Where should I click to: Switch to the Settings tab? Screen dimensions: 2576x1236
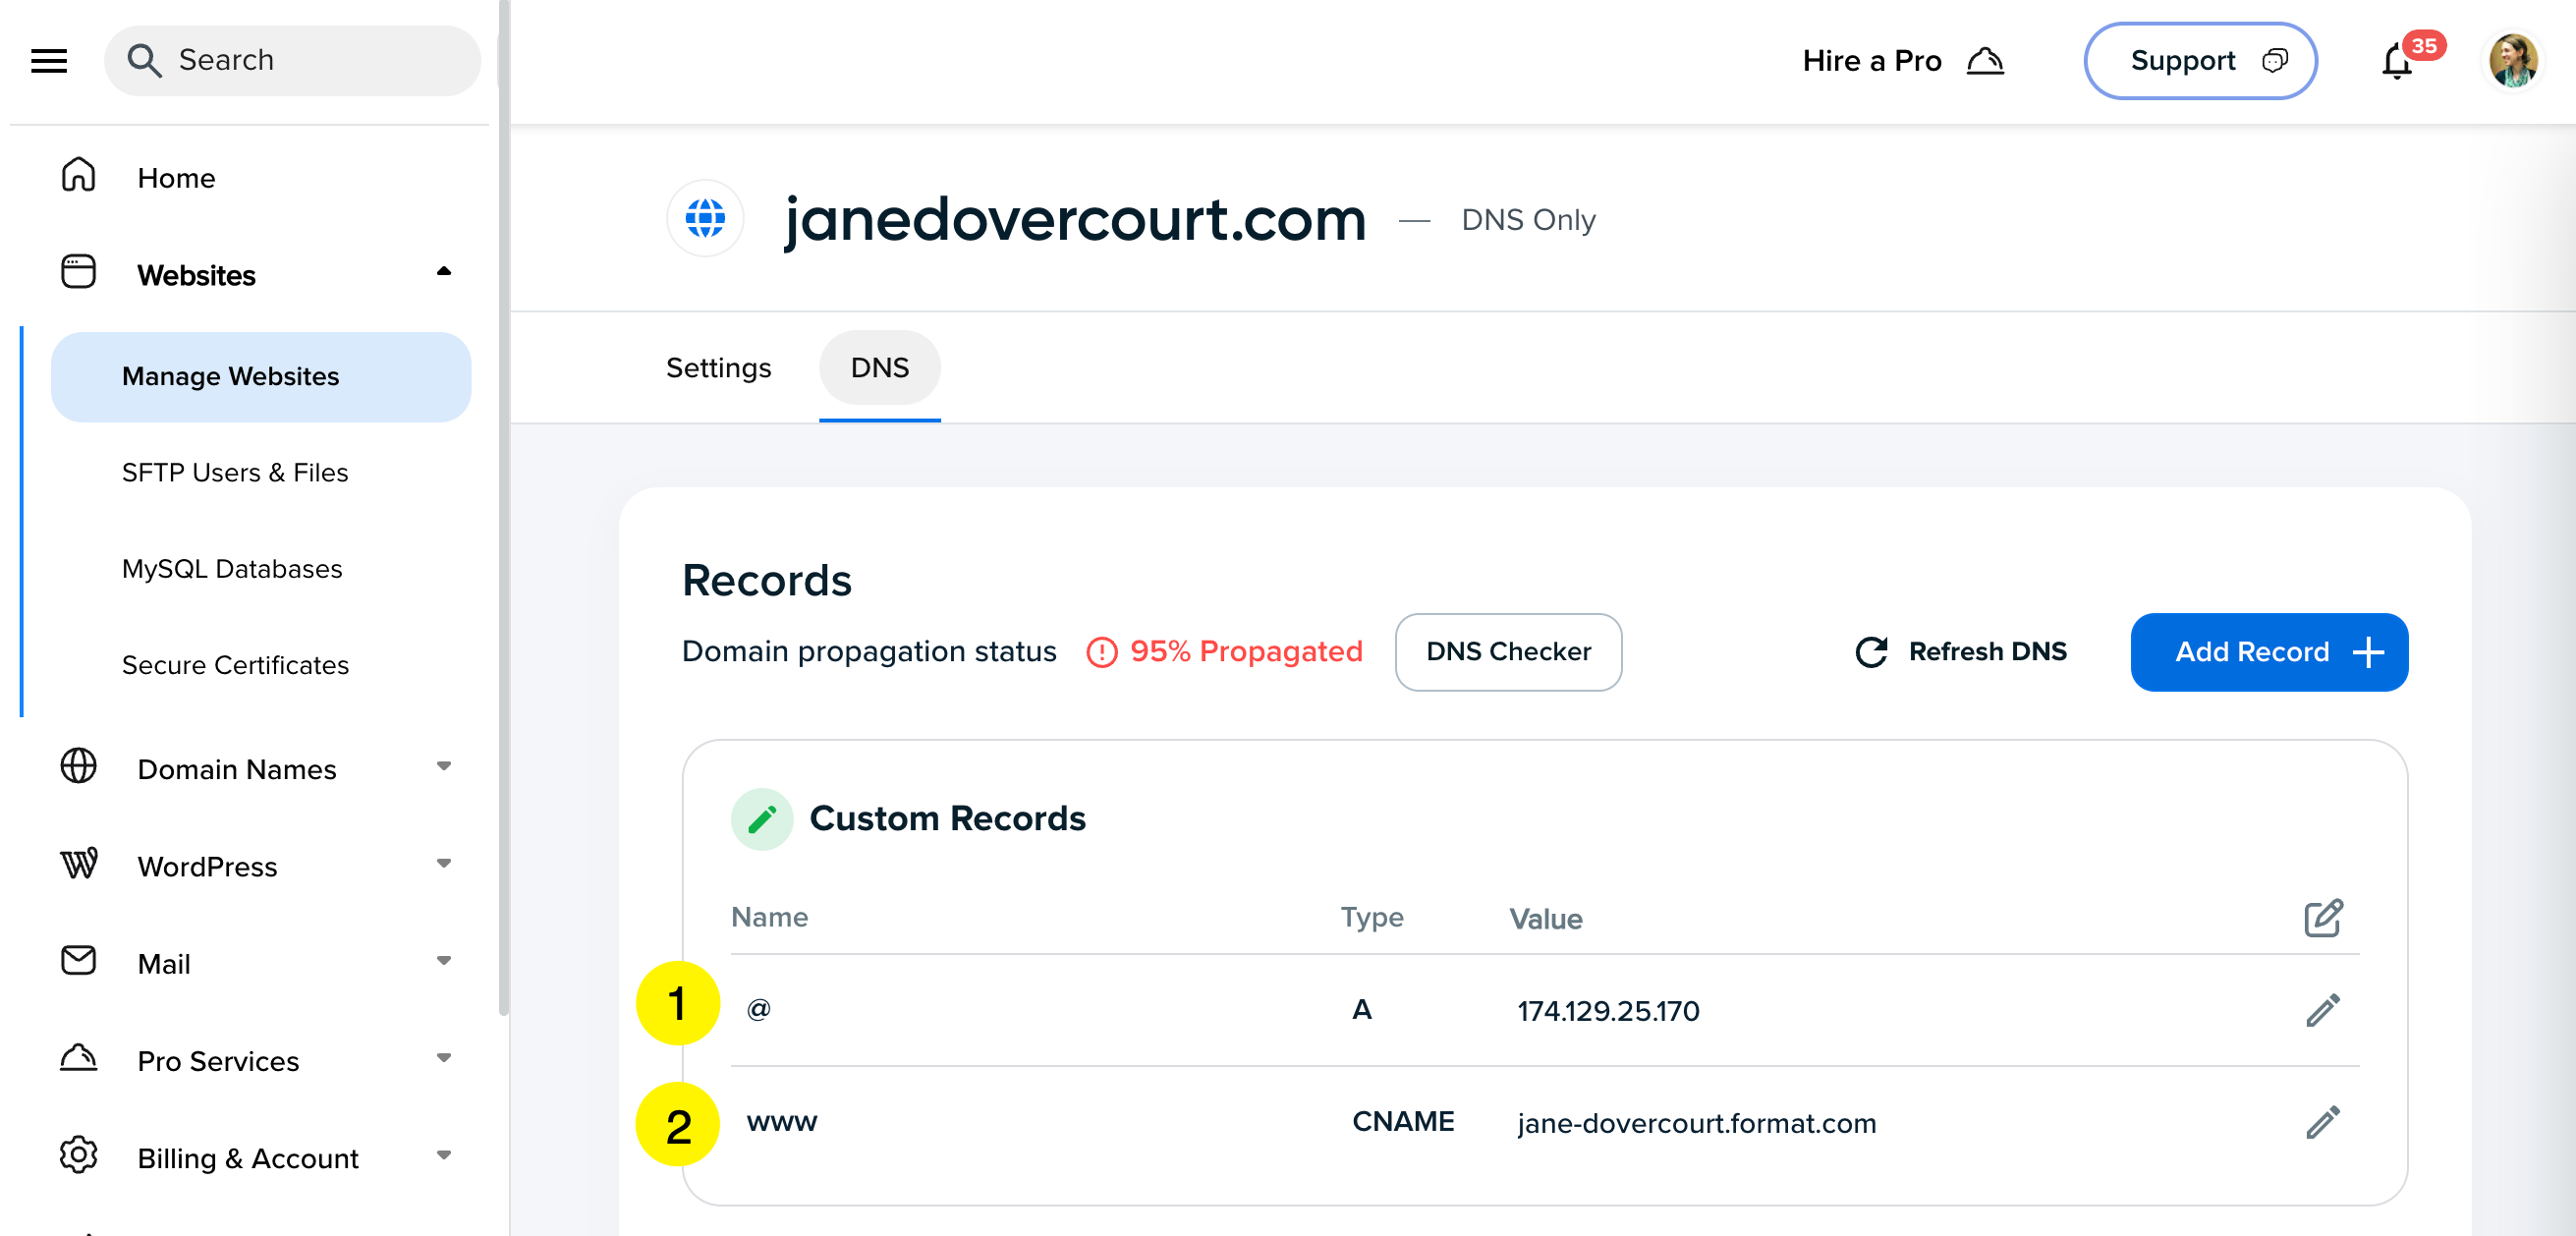[718, 368]
